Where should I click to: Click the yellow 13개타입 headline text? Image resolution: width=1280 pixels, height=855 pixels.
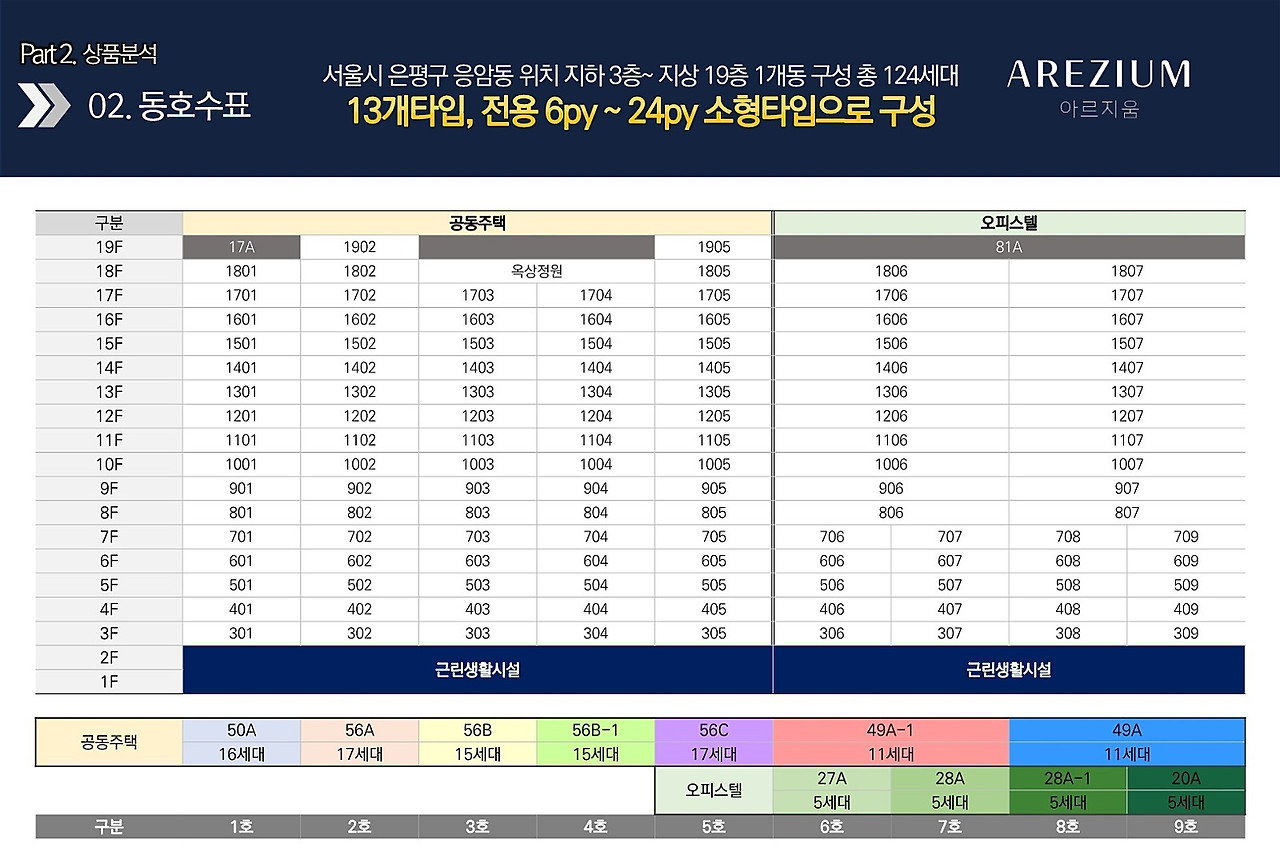click(640, 112)
